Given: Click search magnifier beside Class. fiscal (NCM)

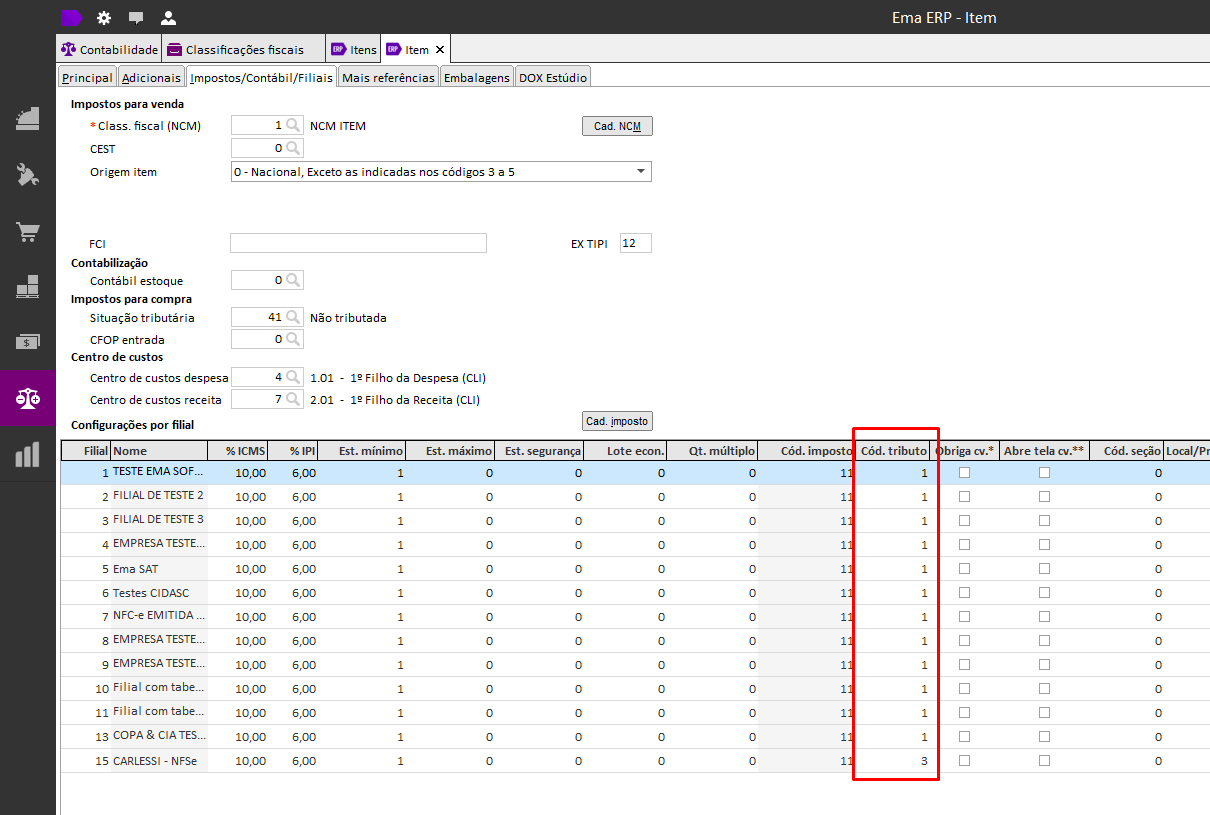Looking at the screenshot, I should [x=293, y=126].
